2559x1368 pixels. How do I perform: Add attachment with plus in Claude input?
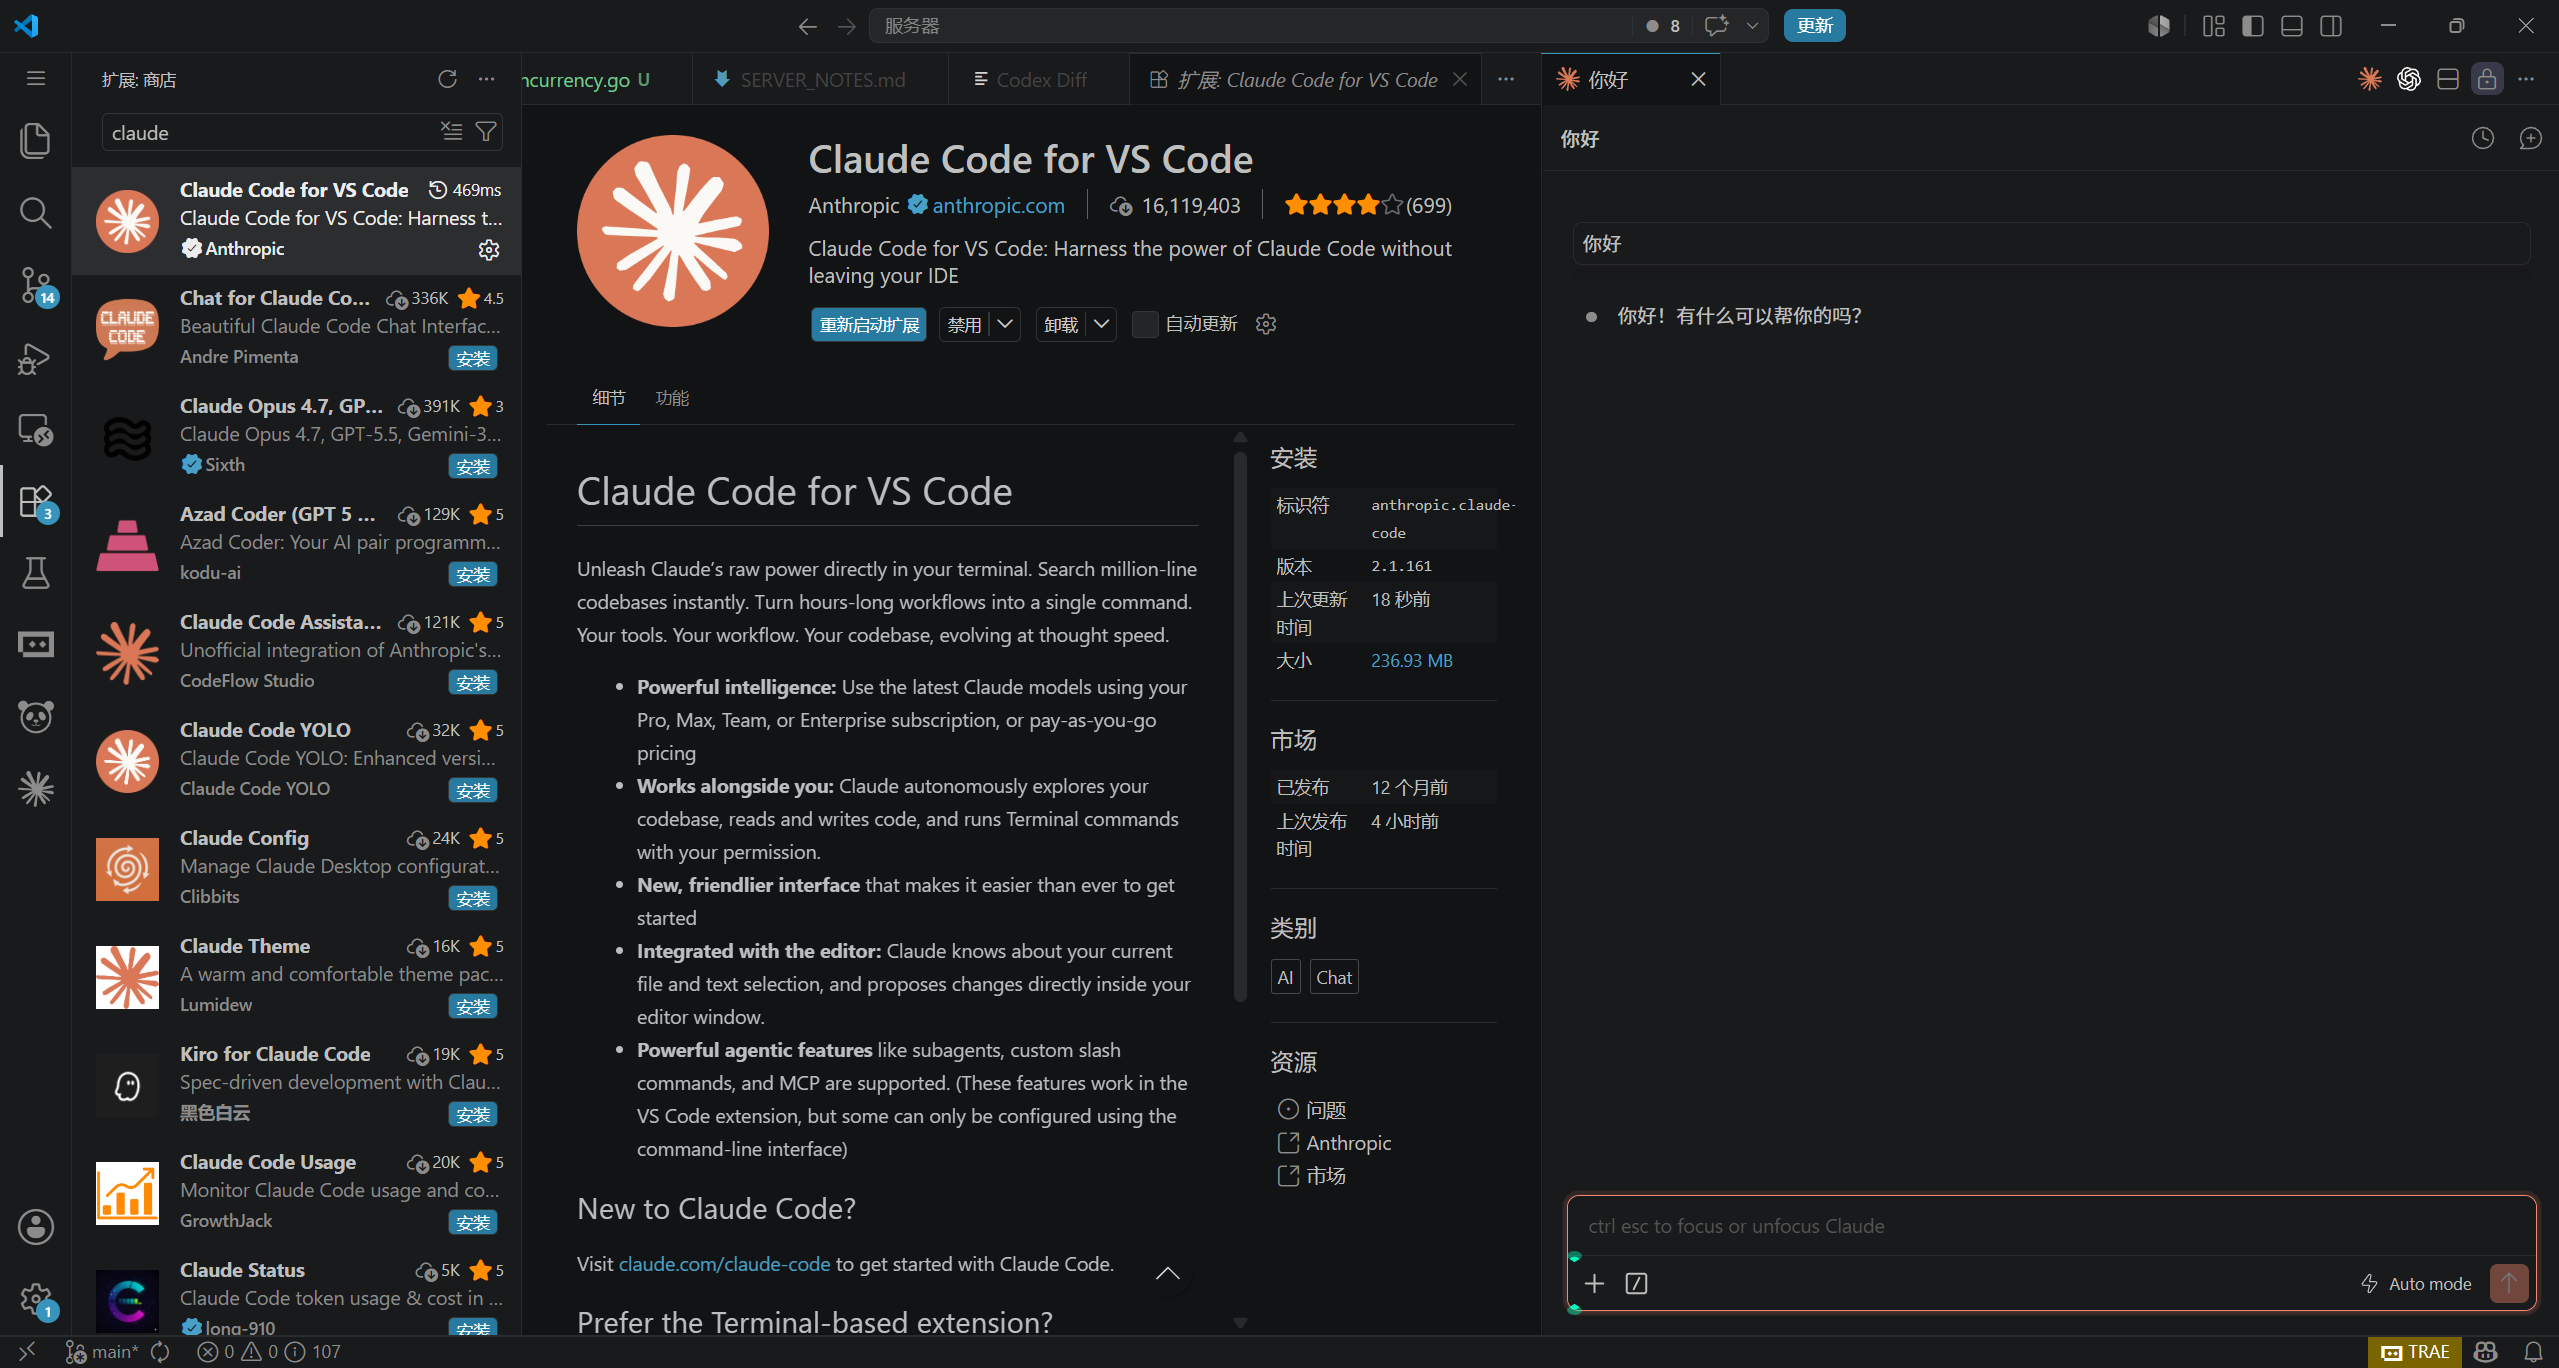pos(1595,1283)
